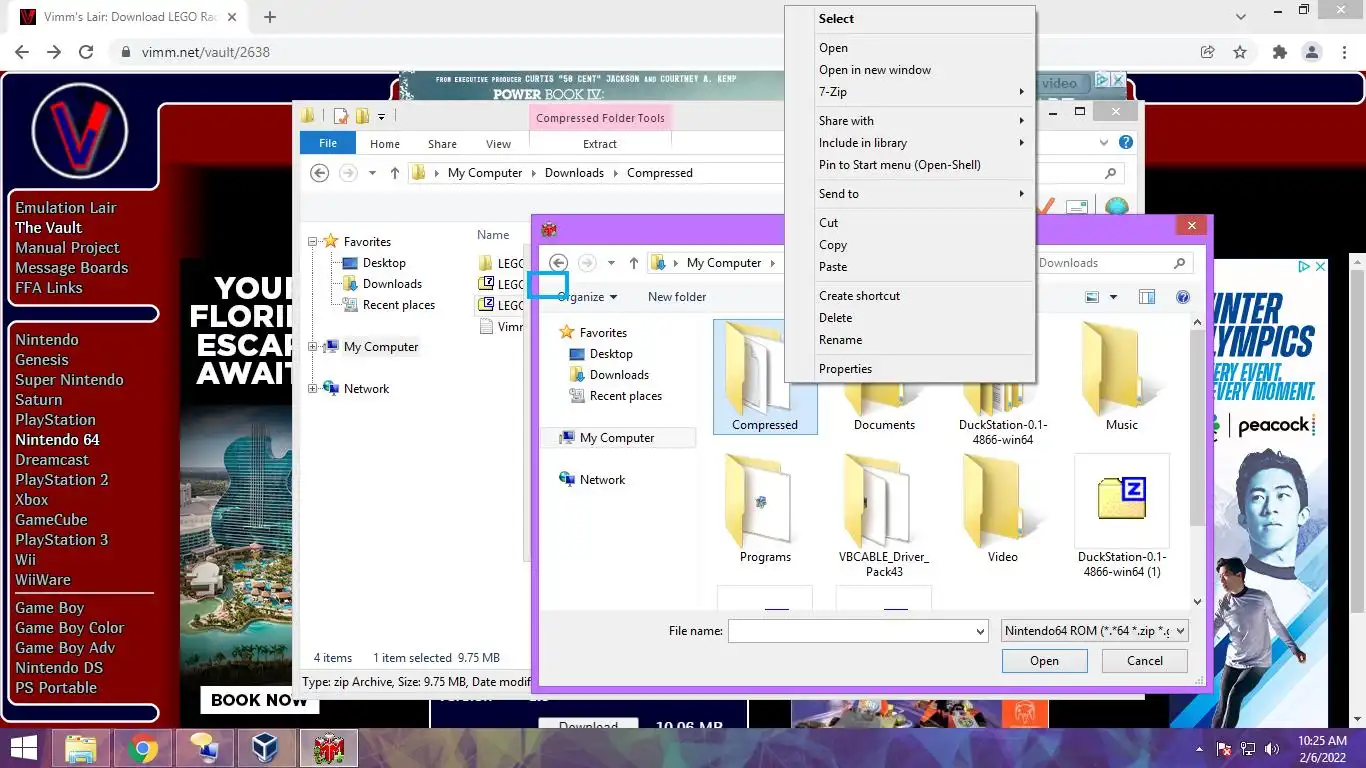Open new Chrome tab with plus icon
This screenshot has width=1366, height=768.
(x=270, y=17)
